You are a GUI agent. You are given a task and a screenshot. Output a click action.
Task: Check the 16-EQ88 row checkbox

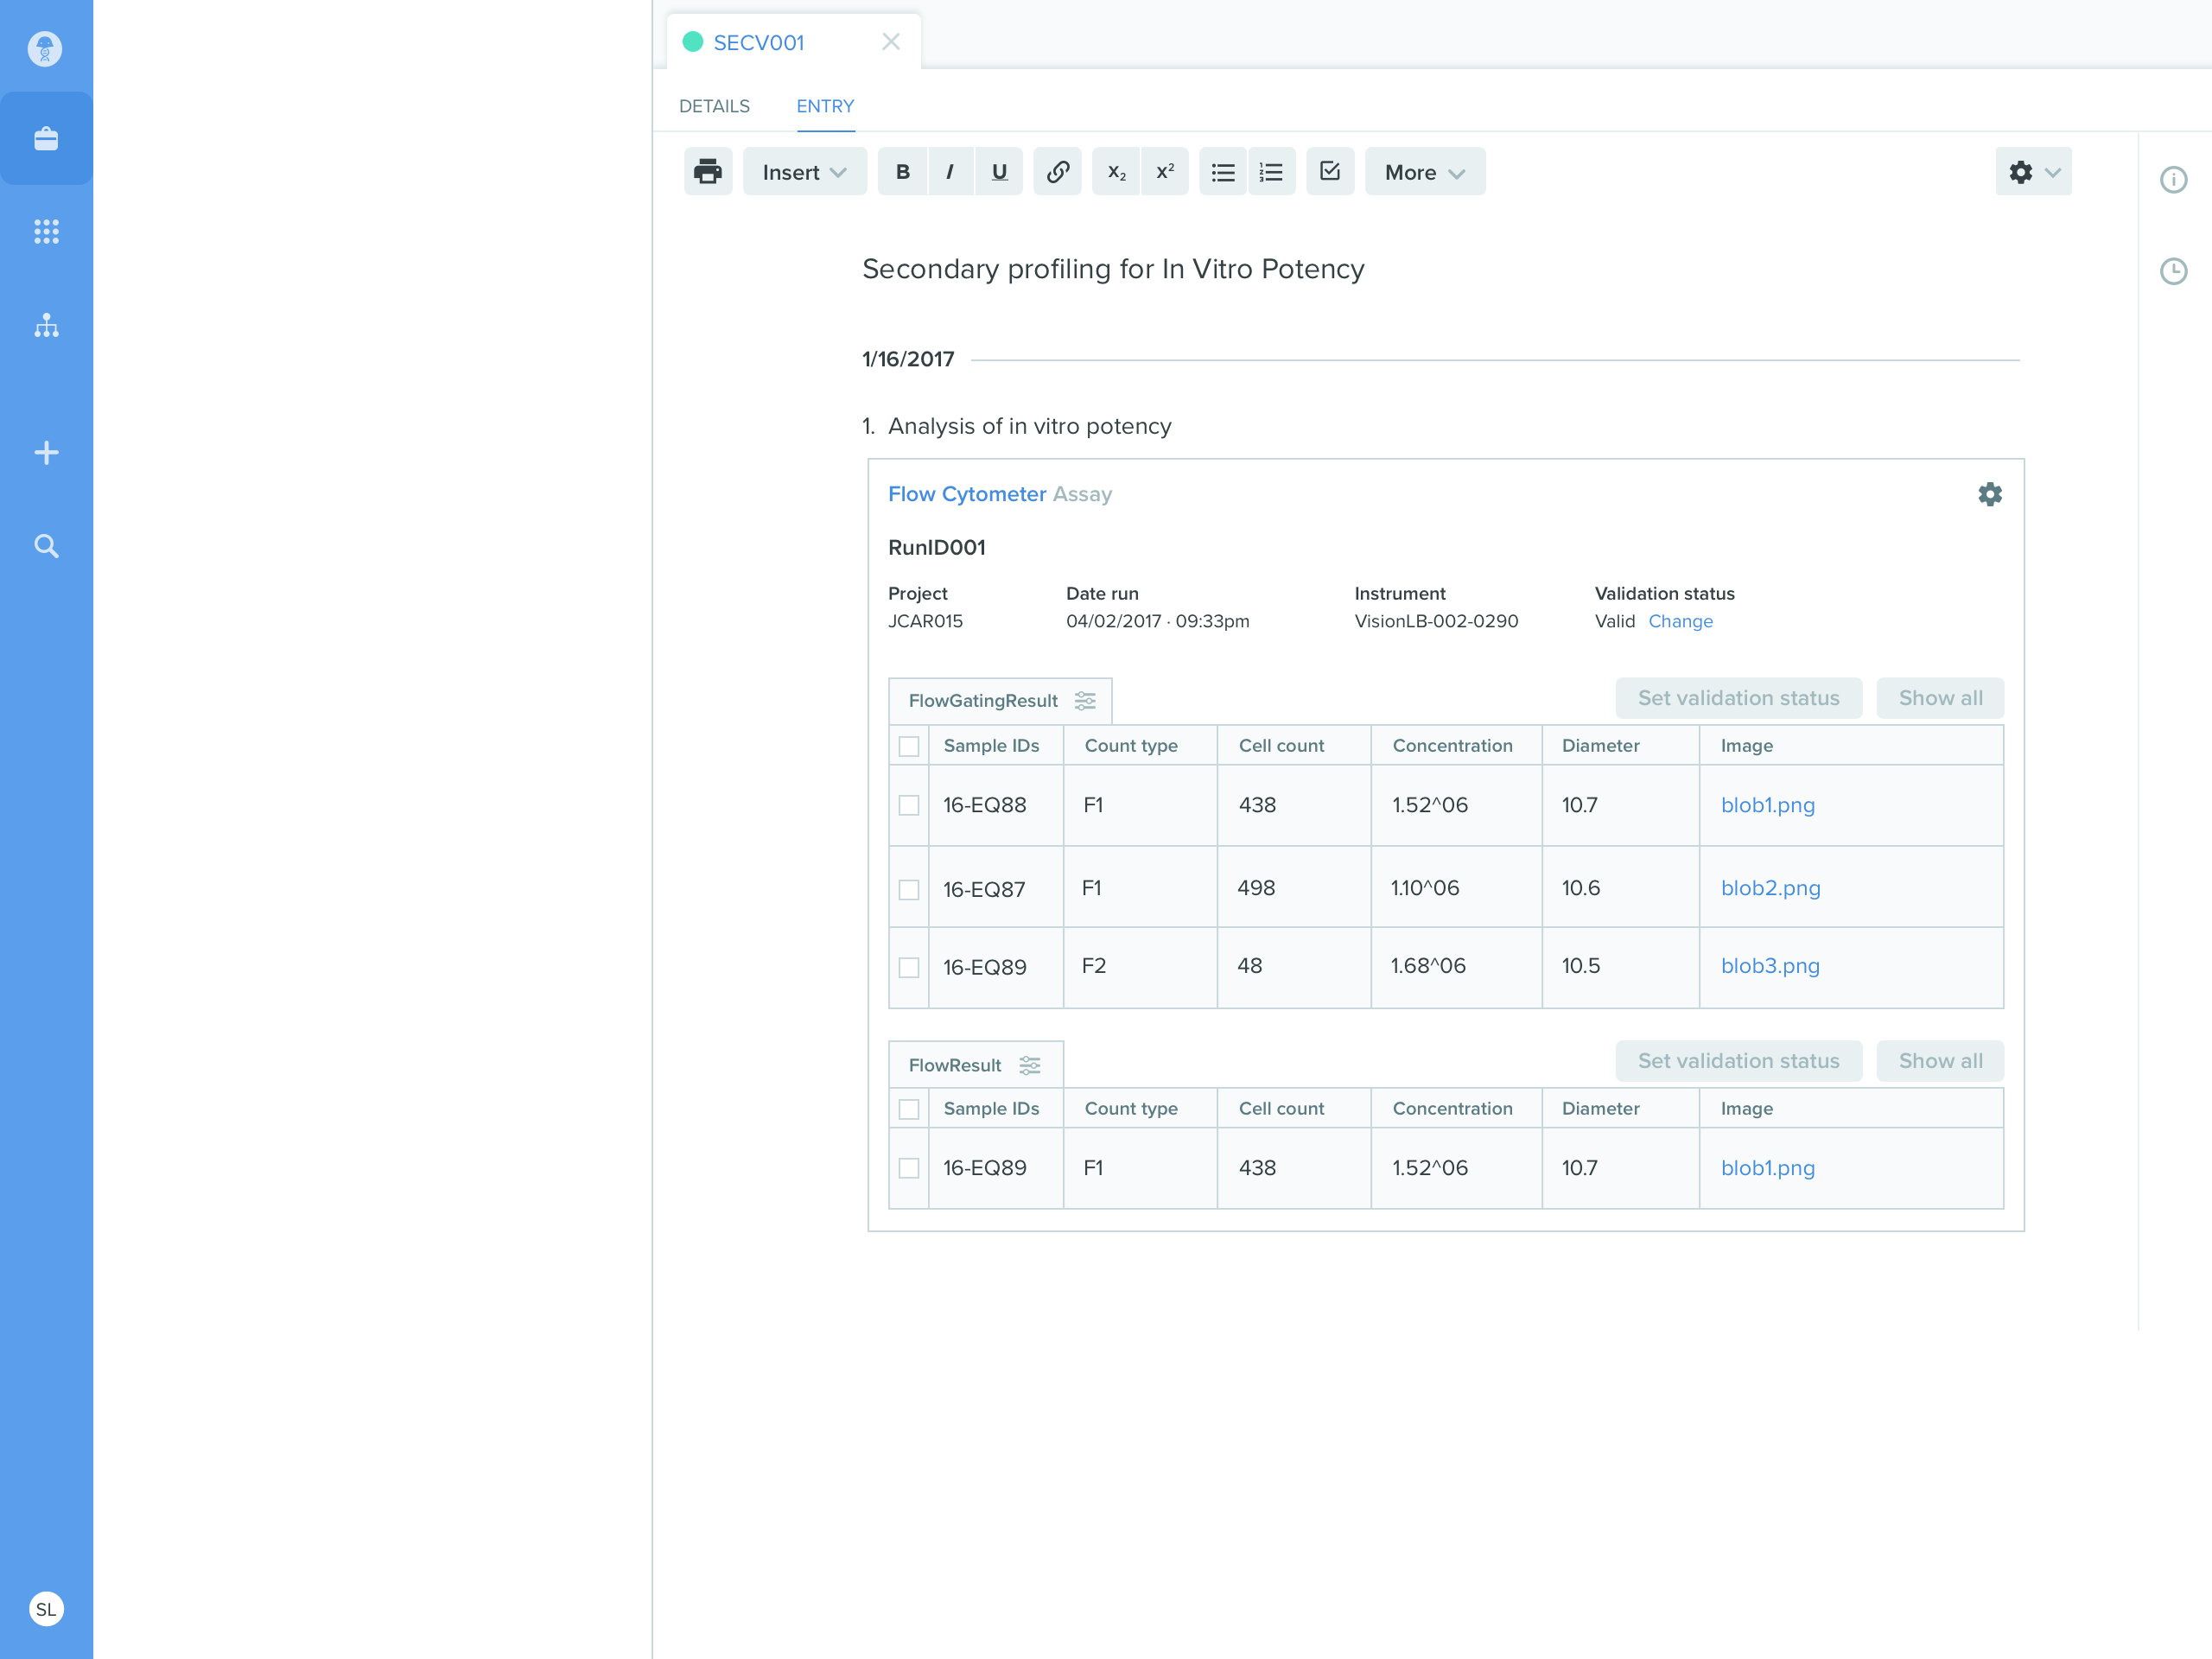tap(909, 805)
